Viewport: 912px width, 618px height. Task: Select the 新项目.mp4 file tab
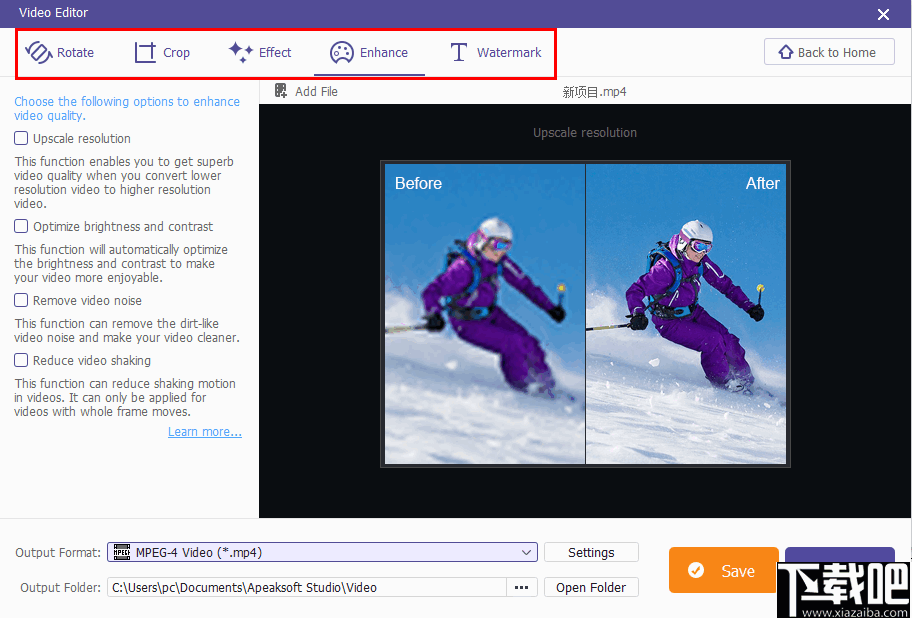(594, 90)
